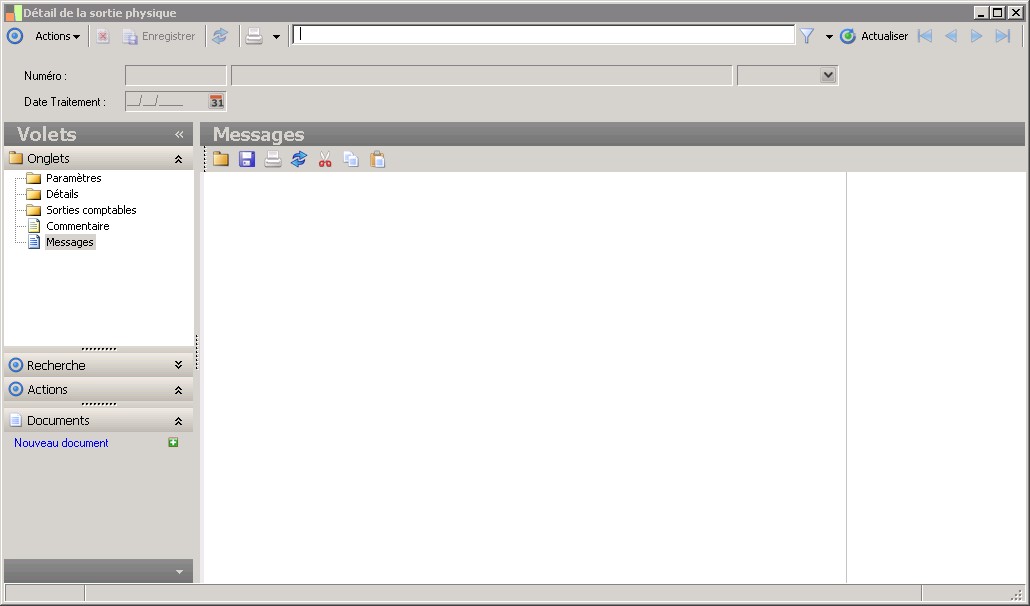Go to the previous record arrow
The image size is (1030, 606).
tap(951, 36)
